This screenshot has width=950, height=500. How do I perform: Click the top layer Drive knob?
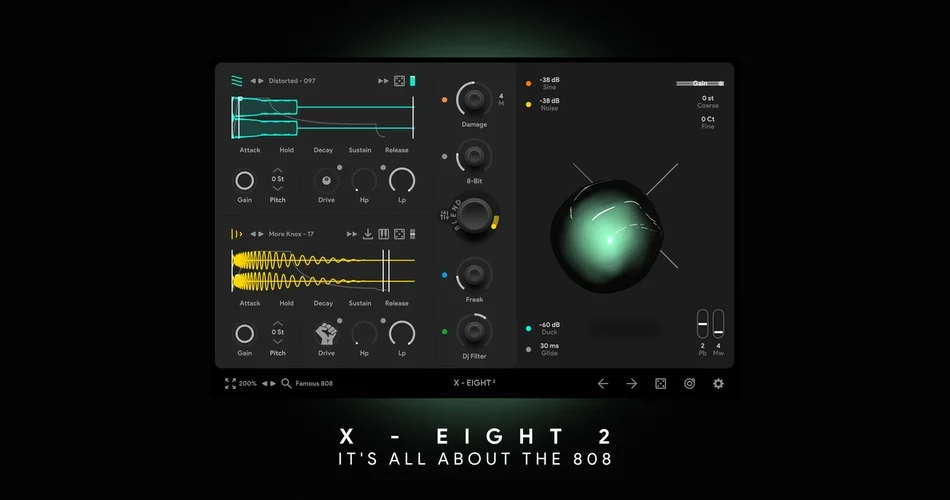click(x=327, y=181)
